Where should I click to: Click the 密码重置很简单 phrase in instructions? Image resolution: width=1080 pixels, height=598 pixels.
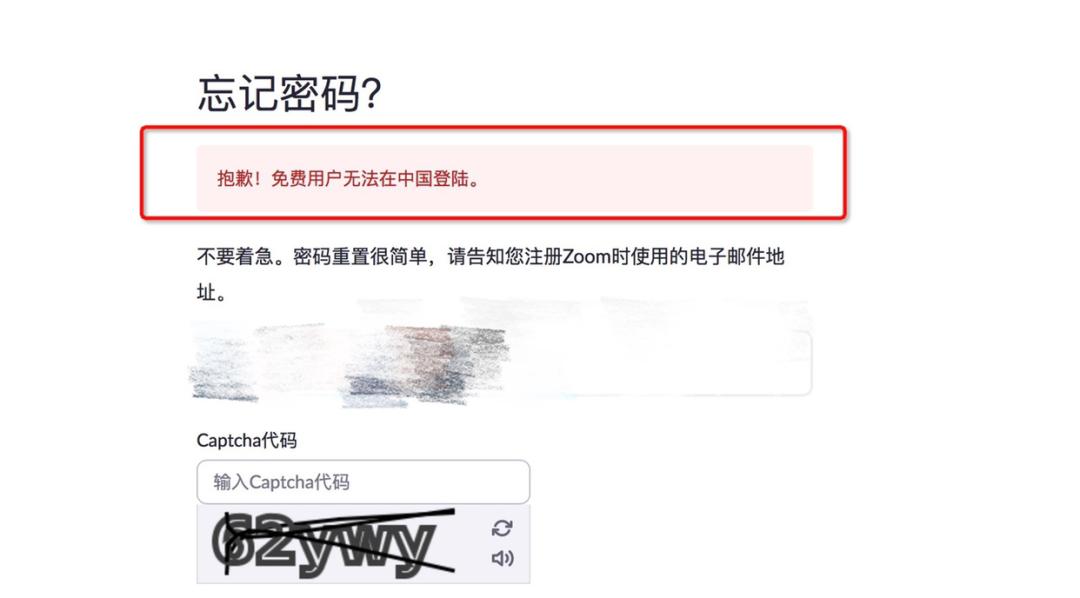coord(360,257)
